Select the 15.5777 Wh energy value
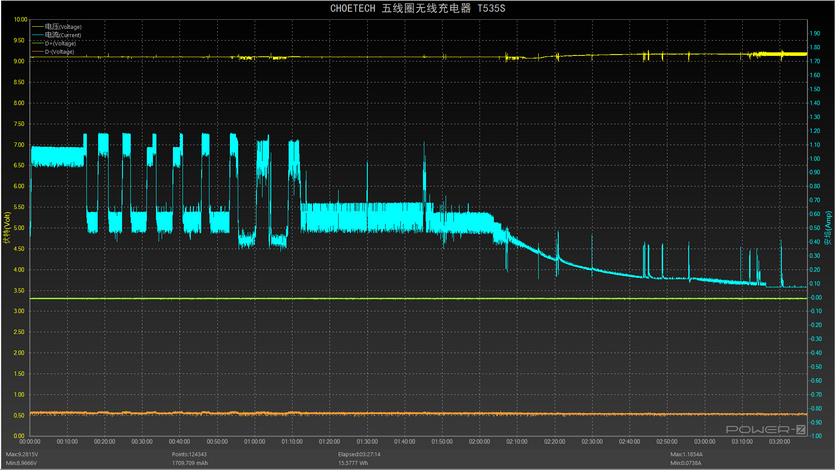835x470 pixels. (353, 463)
